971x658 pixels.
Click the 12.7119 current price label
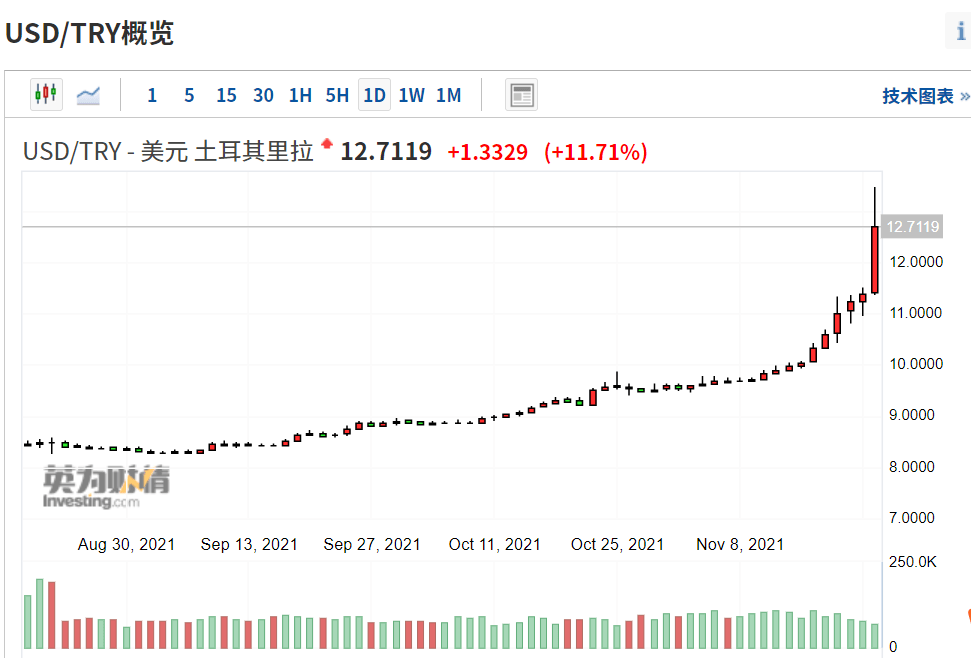912,227
